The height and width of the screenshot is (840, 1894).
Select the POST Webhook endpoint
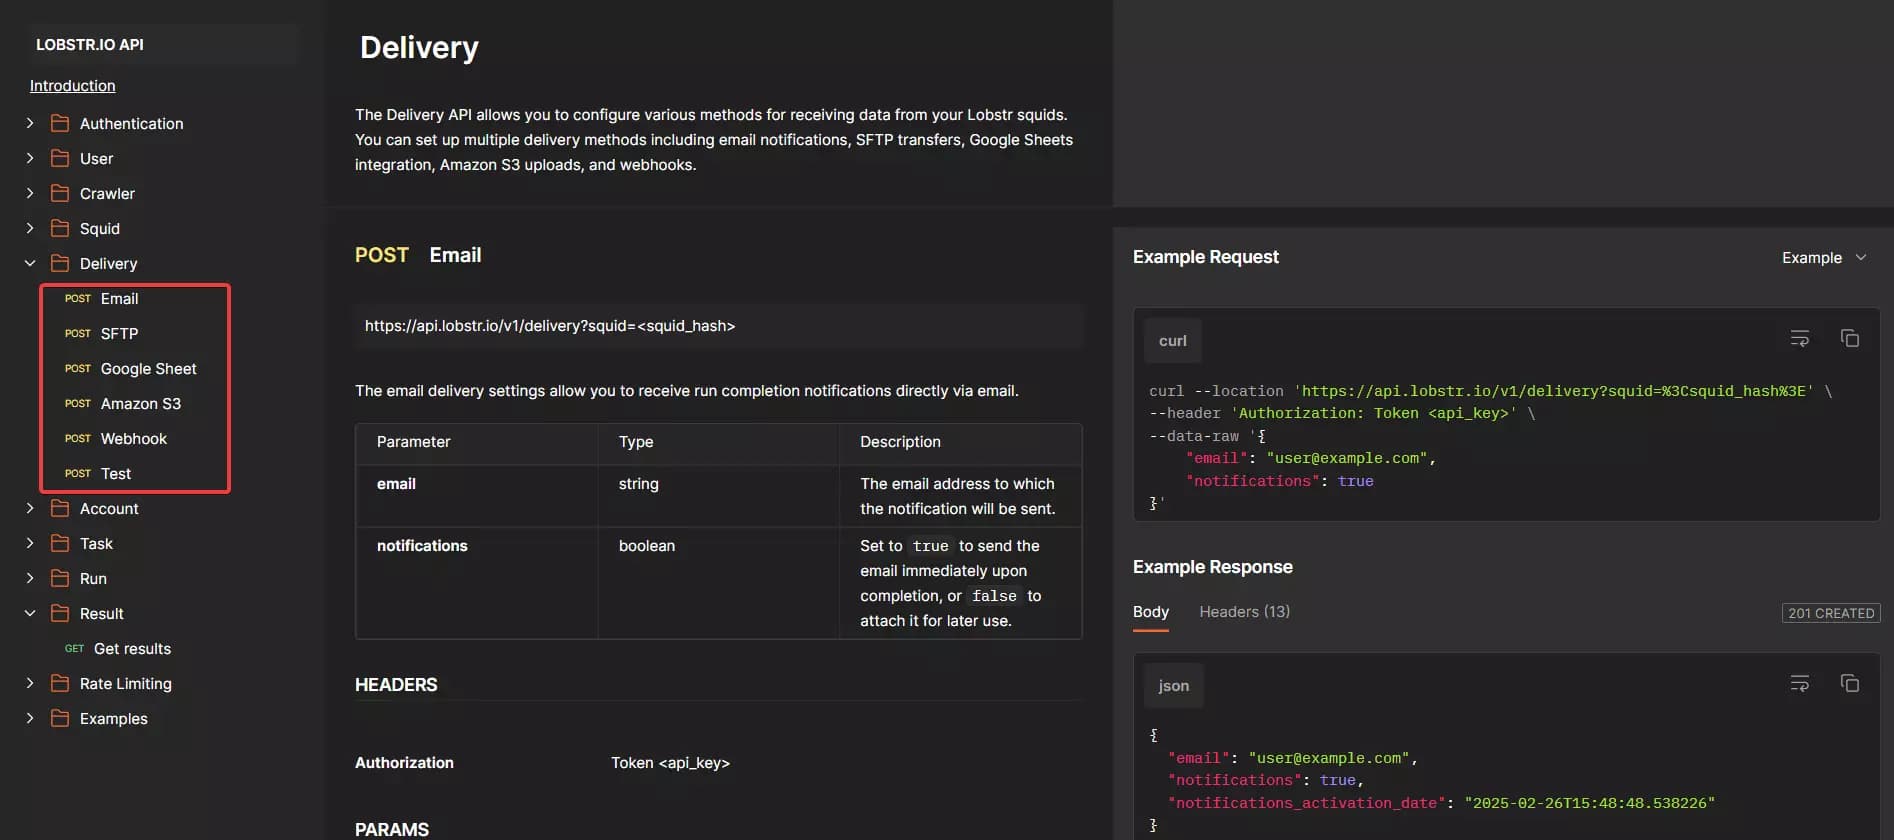pos(133,438)
